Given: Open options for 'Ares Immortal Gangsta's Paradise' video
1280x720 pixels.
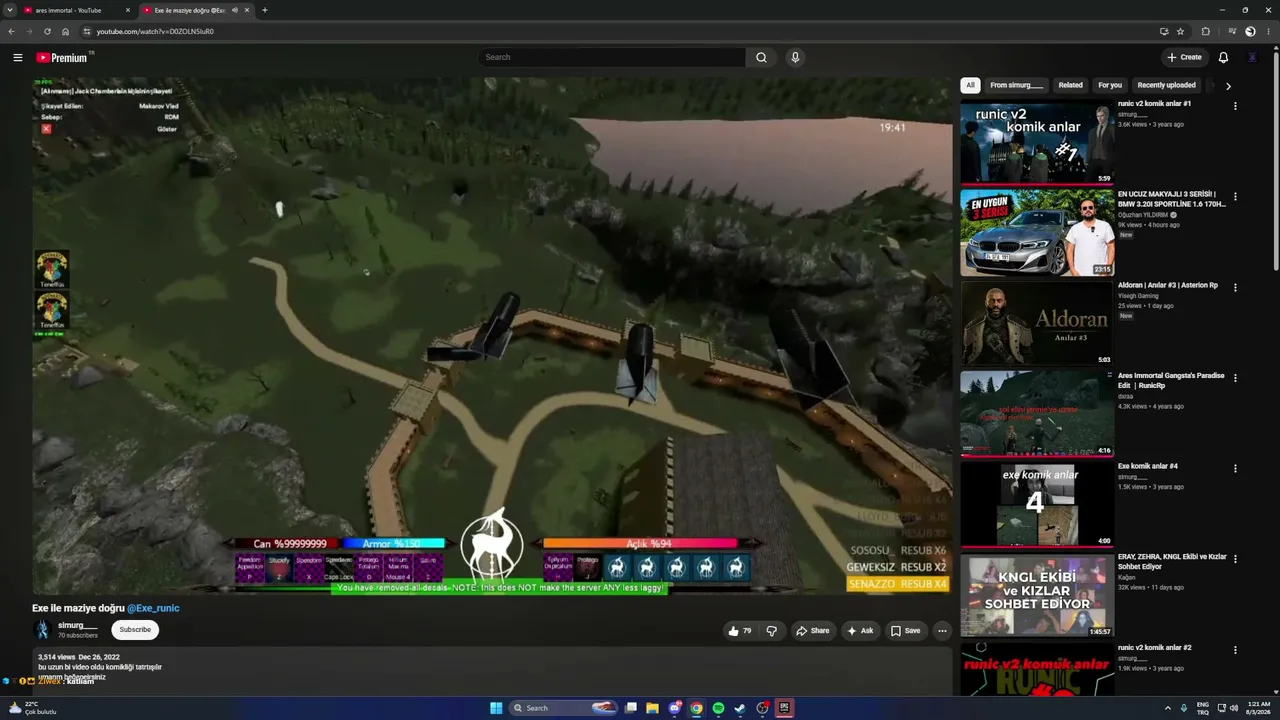Looking at the screenshot, I should tap(1235, 378).
